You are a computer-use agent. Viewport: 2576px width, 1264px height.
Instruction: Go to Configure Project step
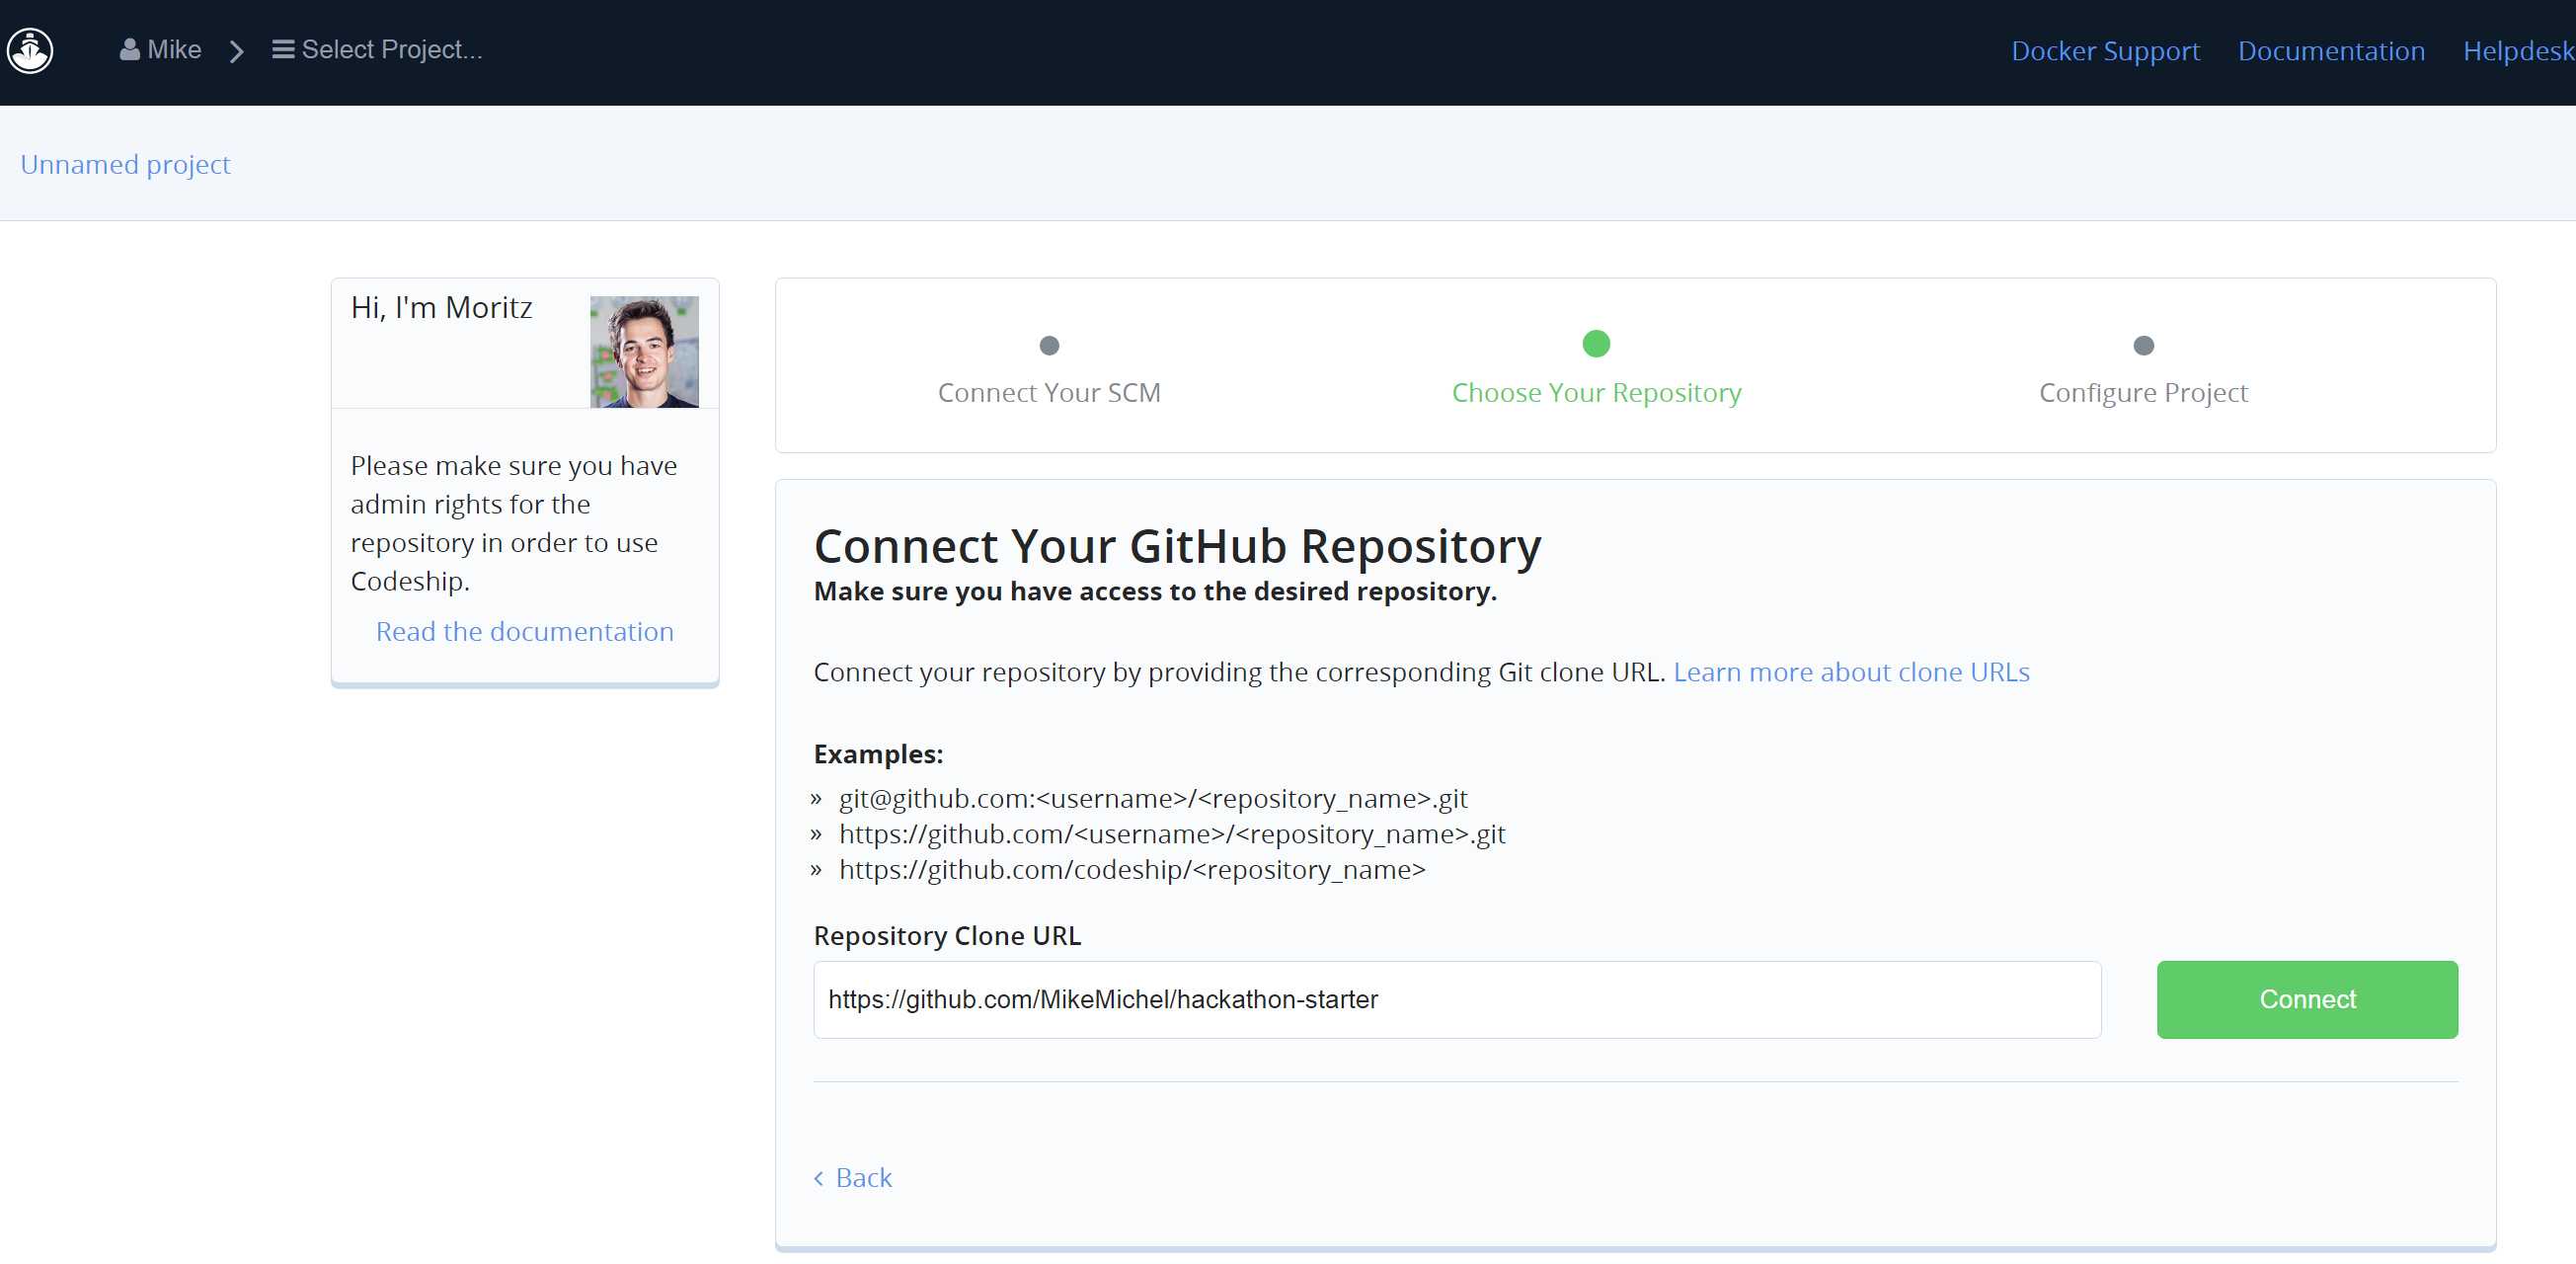point(2143,392)
